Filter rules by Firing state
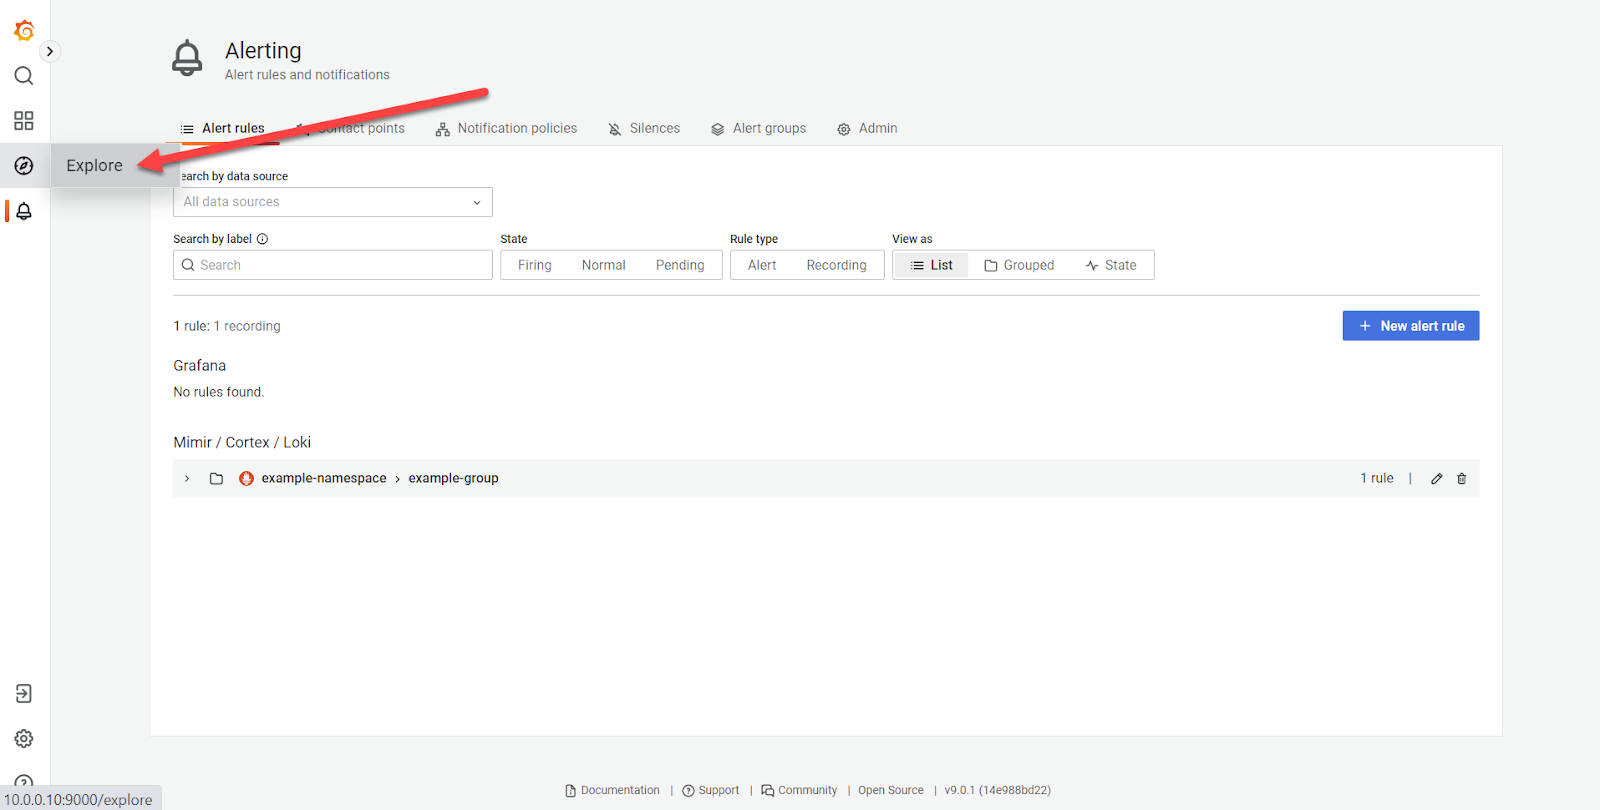This screenshot has width=1600, height=810. (x=534, y=265)
